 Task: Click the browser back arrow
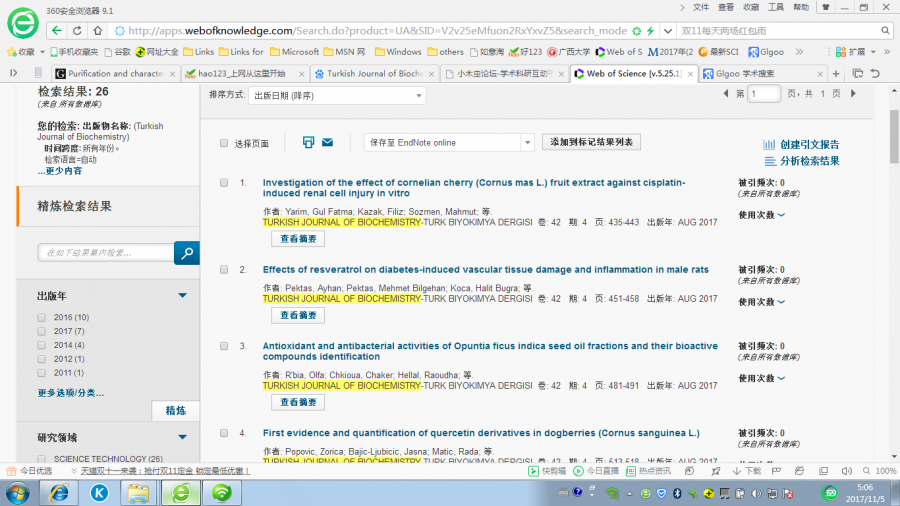(56, 31)
